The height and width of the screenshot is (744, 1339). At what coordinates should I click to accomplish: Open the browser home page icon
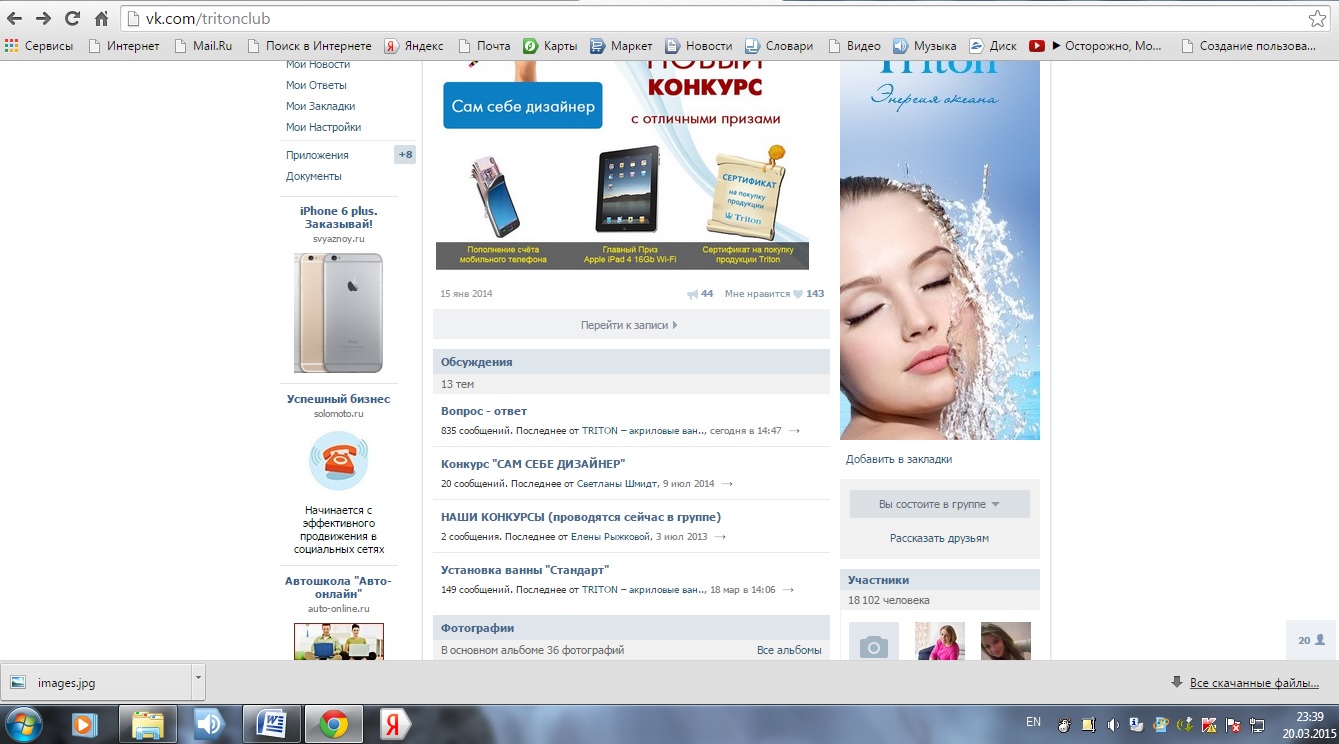pyautogui.click(x=101, y=18)
